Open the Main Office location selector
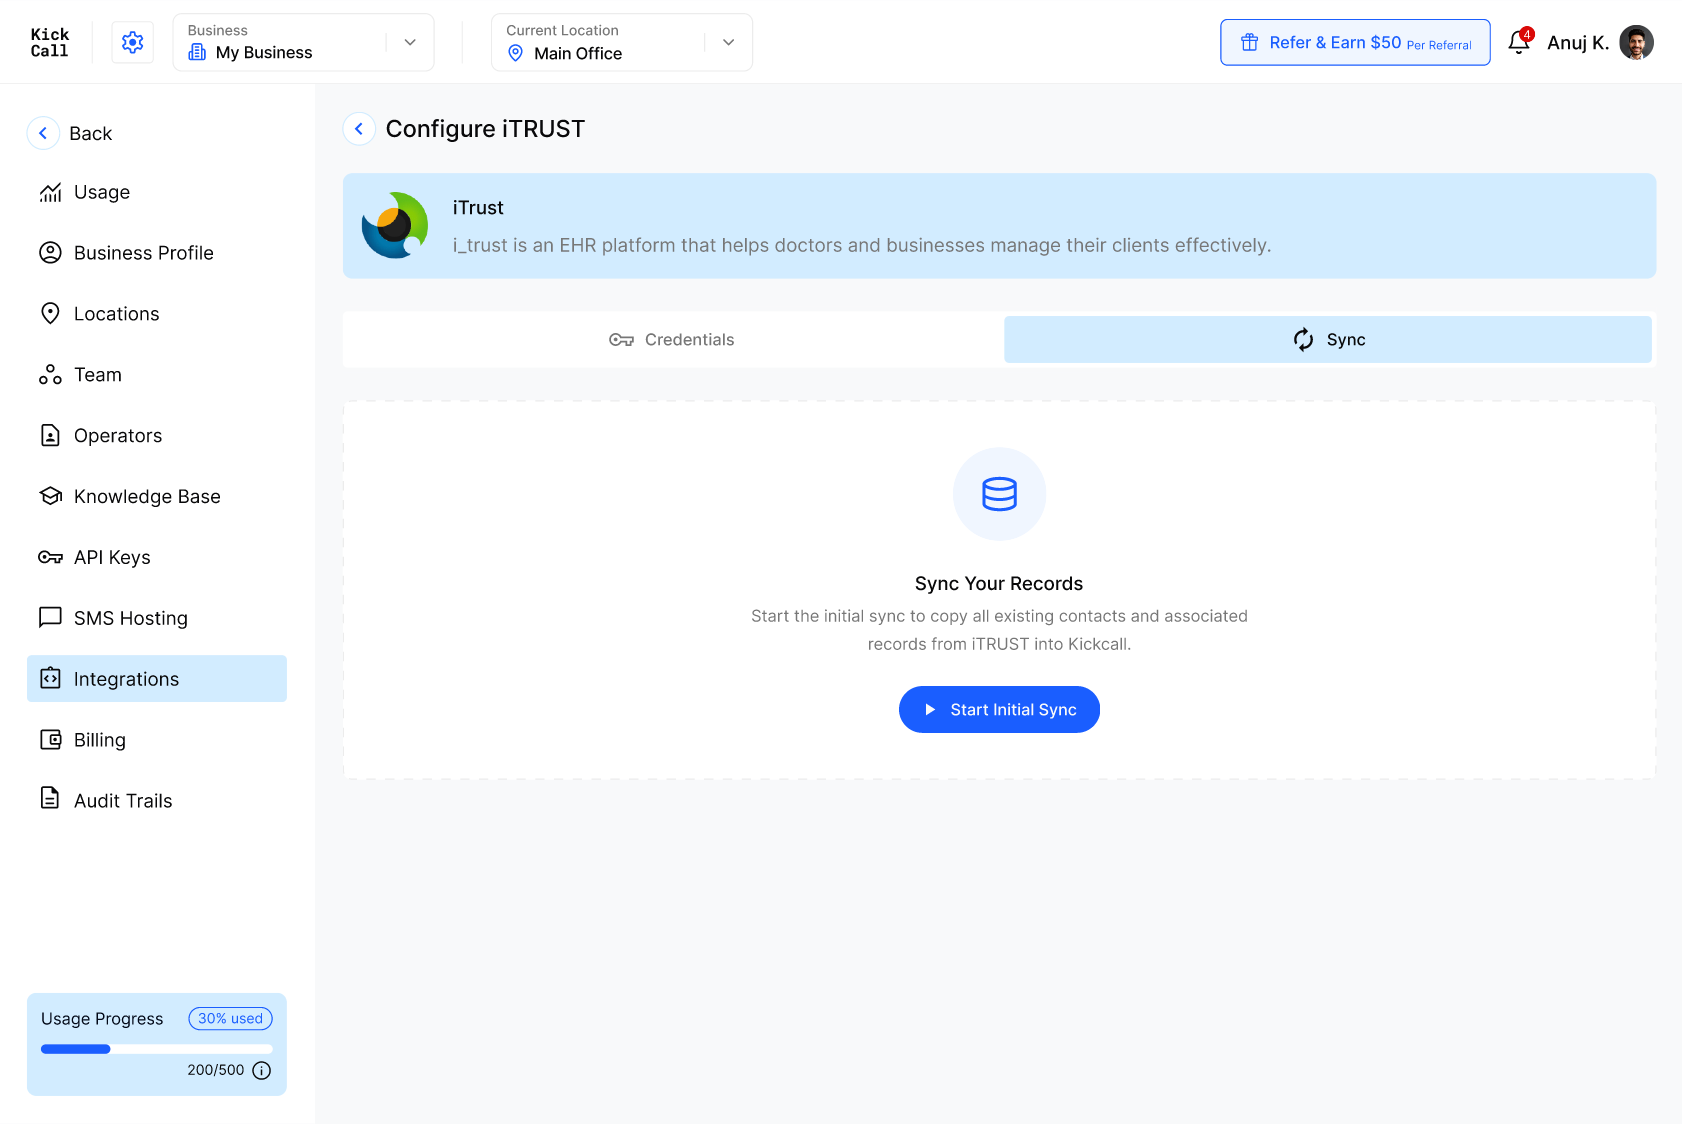The width and height of the screenshot is (1682, 1124). pyautogui.click(x=622, y=42)
